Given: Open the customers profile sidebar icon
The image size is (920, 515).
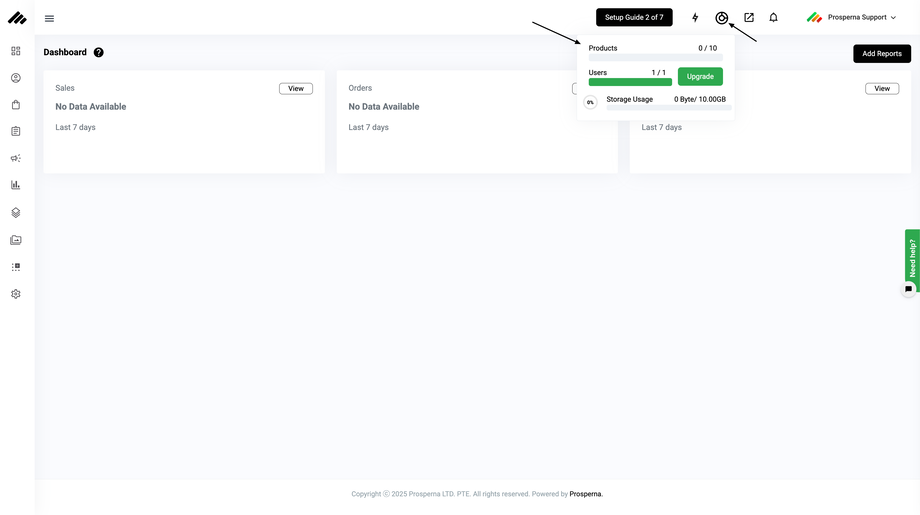Looking at the screenshot, I should click(16, 78).
